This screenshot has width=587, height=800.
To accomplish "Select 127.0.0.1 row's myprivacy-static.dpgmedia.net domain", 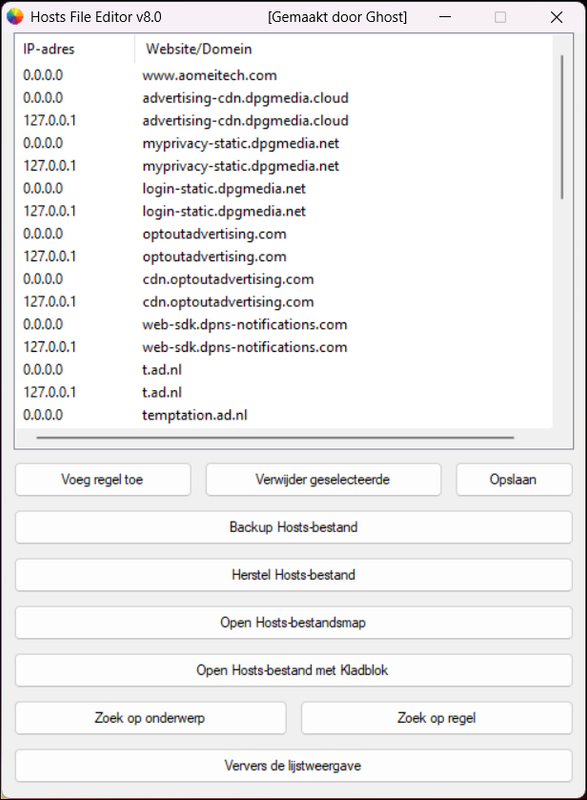I will [241, 166].
